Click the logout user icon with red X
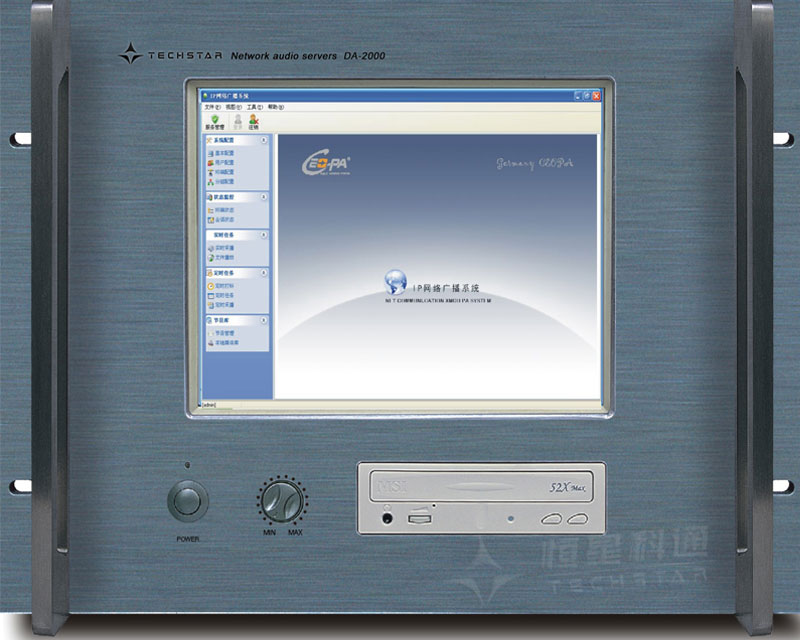The height and width of the screenshot is (640, 800). 254,121
